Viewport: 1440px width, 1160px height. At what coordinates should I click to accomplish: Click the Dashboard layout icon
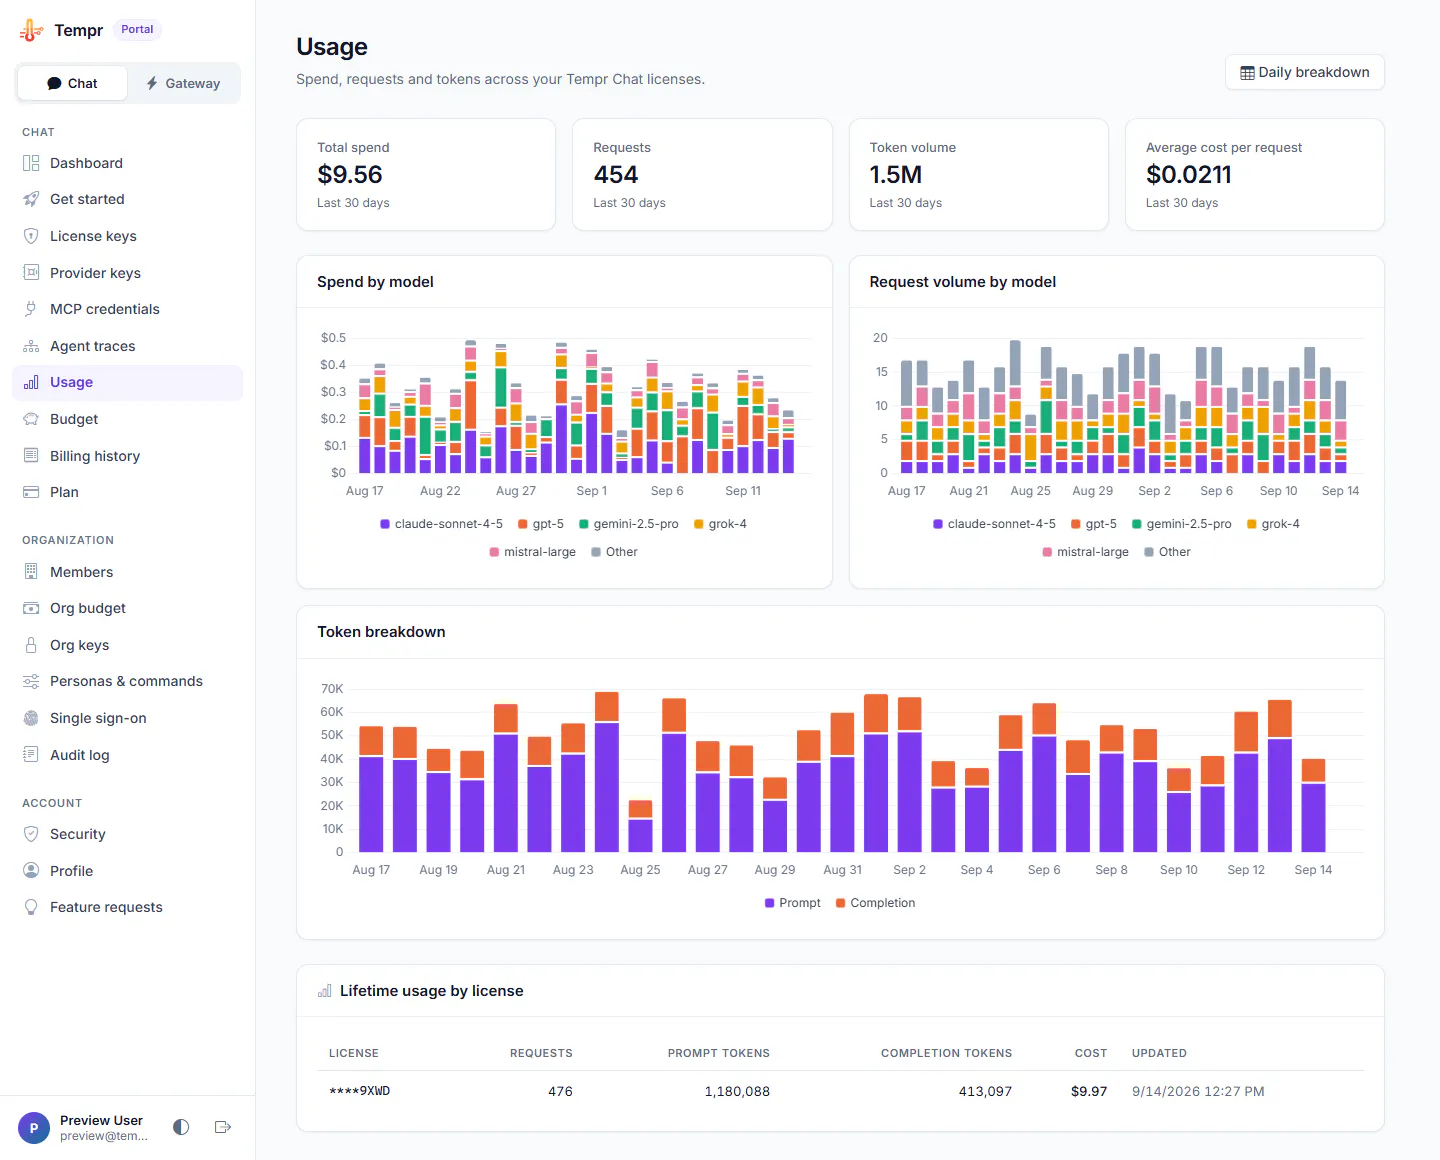(31, 163)
